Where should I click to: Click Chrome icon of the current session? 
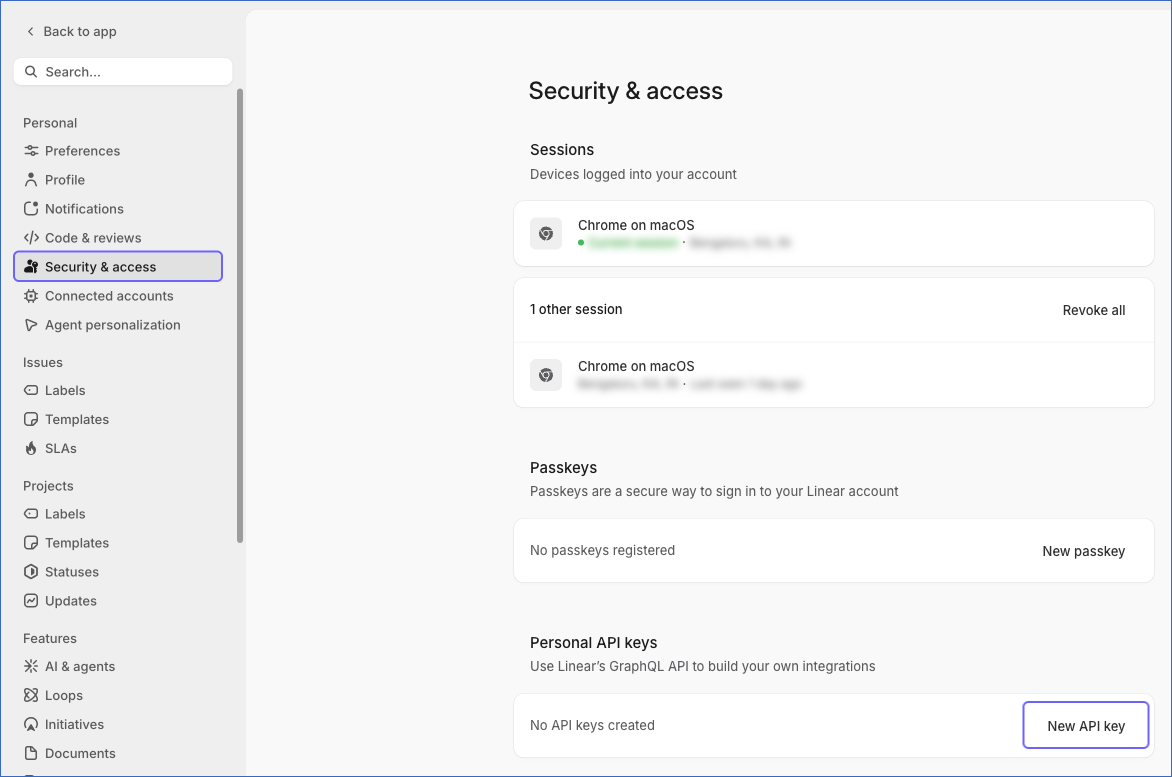pos(546,234)
